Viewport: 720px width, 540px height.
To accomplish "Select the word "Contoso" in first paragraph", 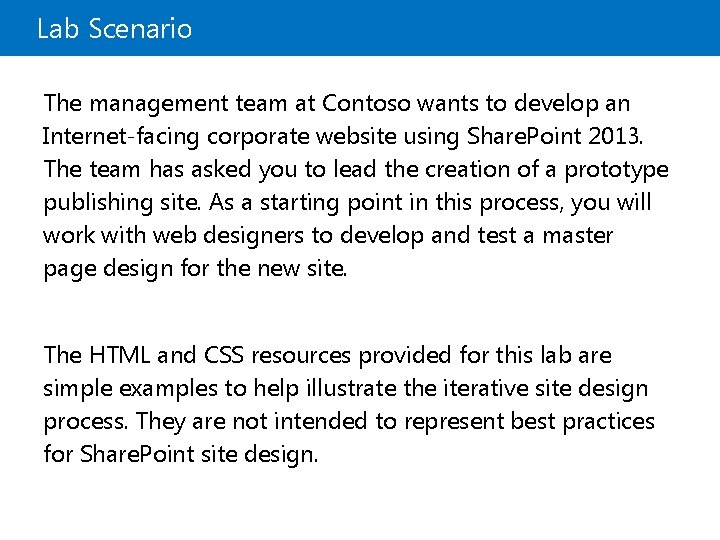I will pyautogui.click(x=366, y=103).
